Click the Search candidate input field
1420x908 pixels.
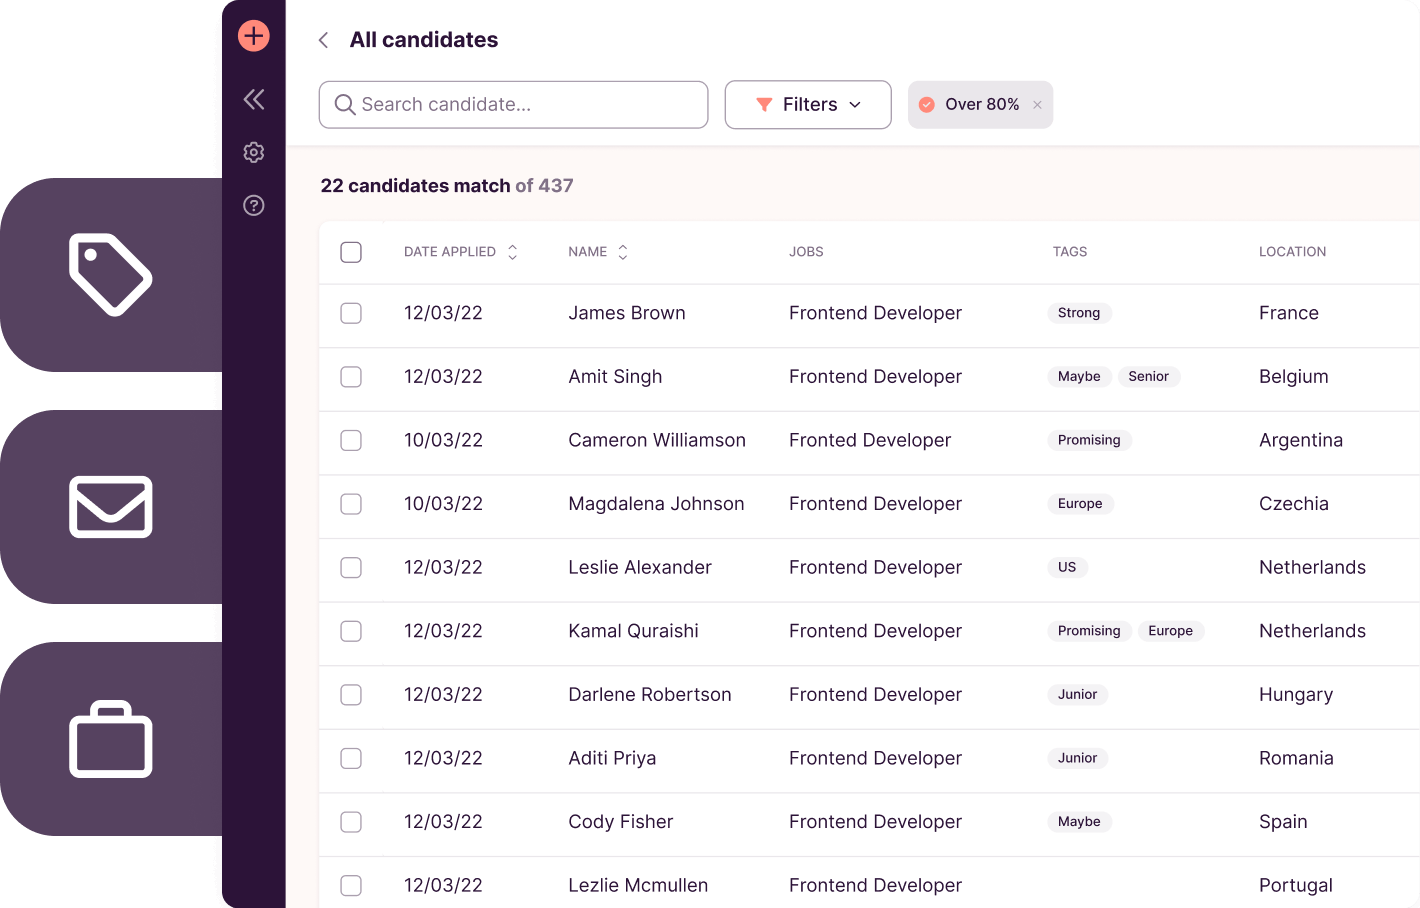(514, 105)
